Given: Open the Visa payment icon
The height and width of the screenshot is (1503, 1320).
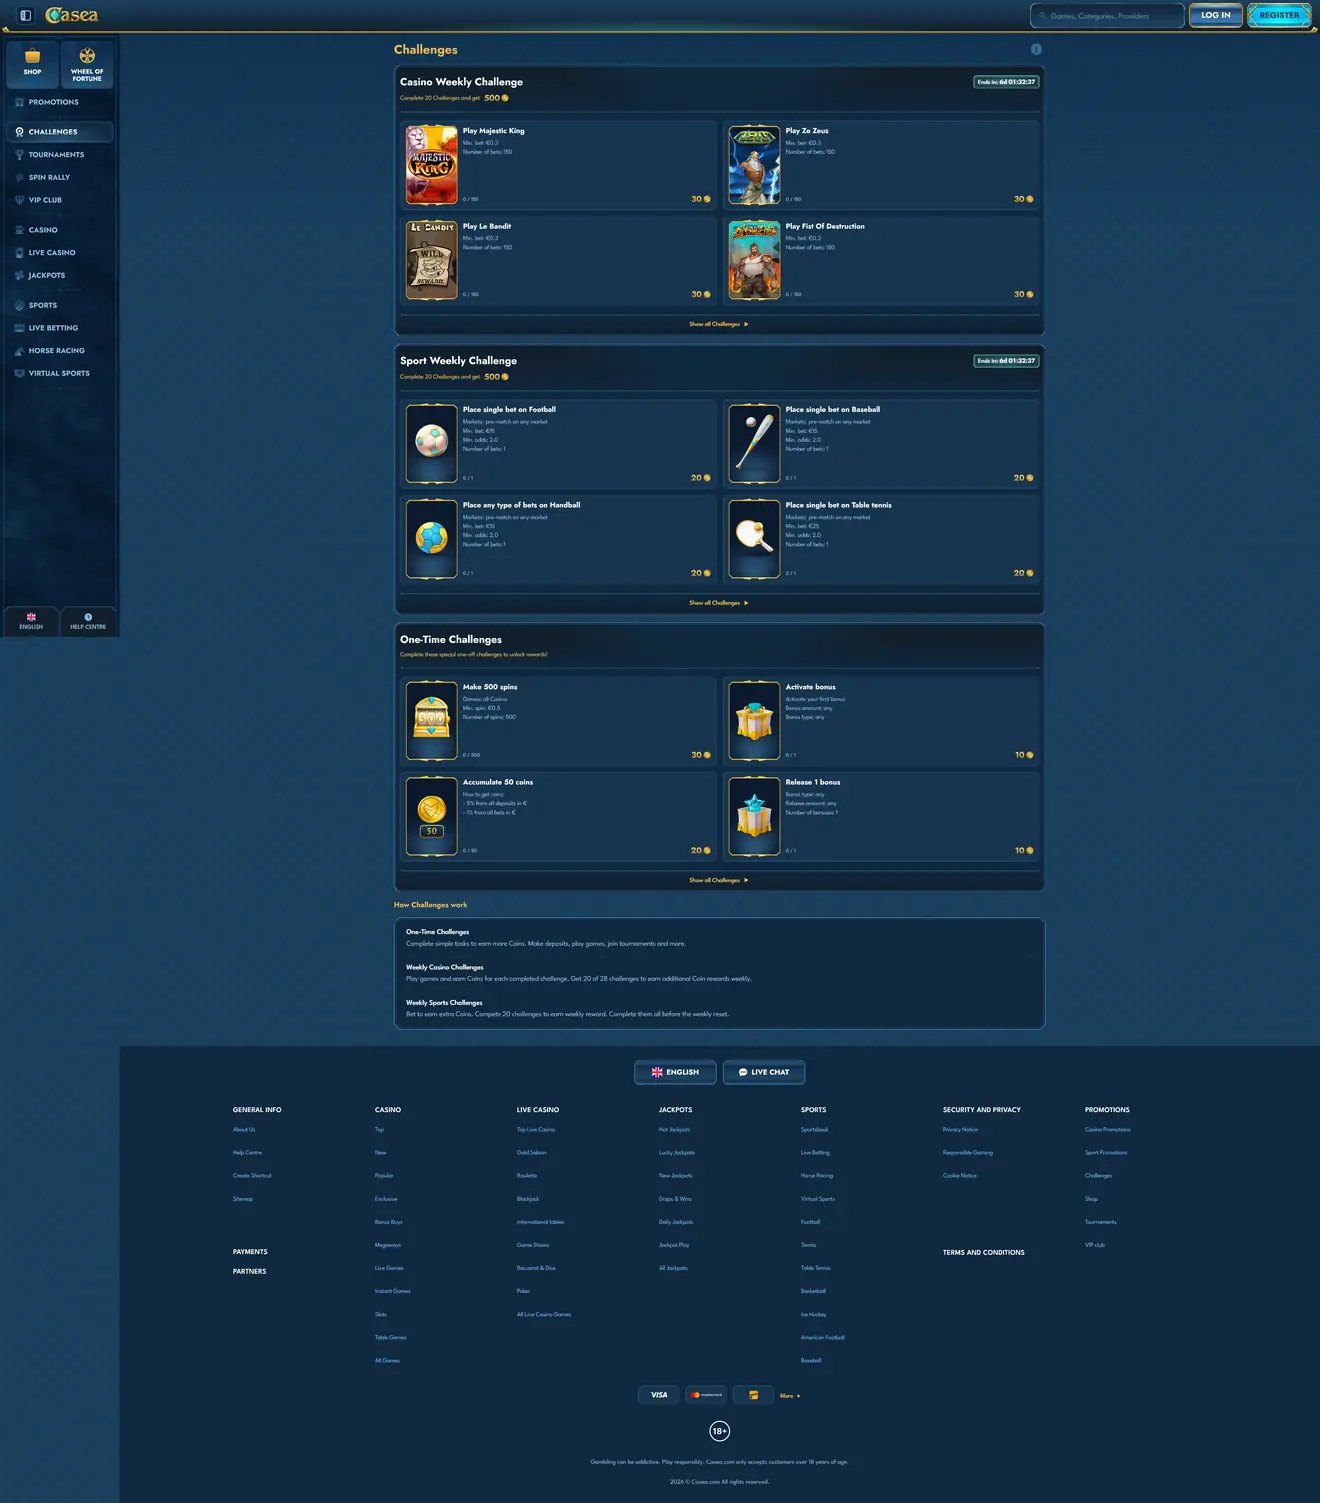Looking at the screenshot, I should tap(659, 1395).
